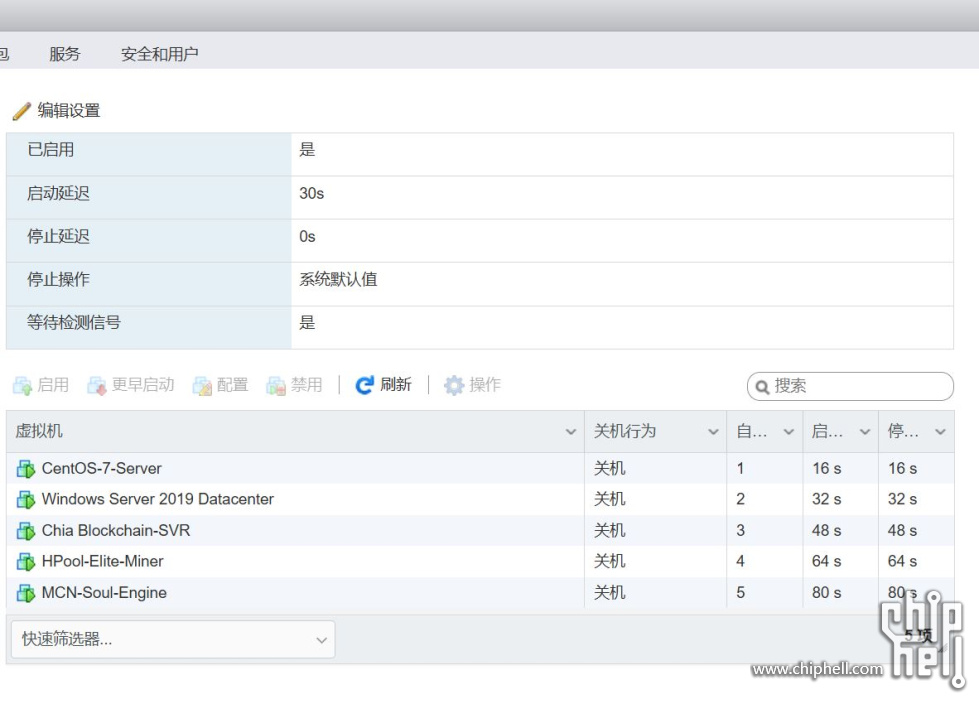
Task: Sort by the 关机行为 column header
Action: (x=625, y=431)
